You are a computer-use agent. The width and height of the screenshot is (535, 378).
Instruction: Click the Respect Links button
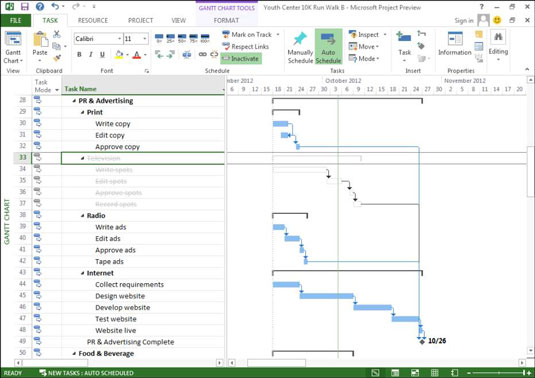click(246, 46)
